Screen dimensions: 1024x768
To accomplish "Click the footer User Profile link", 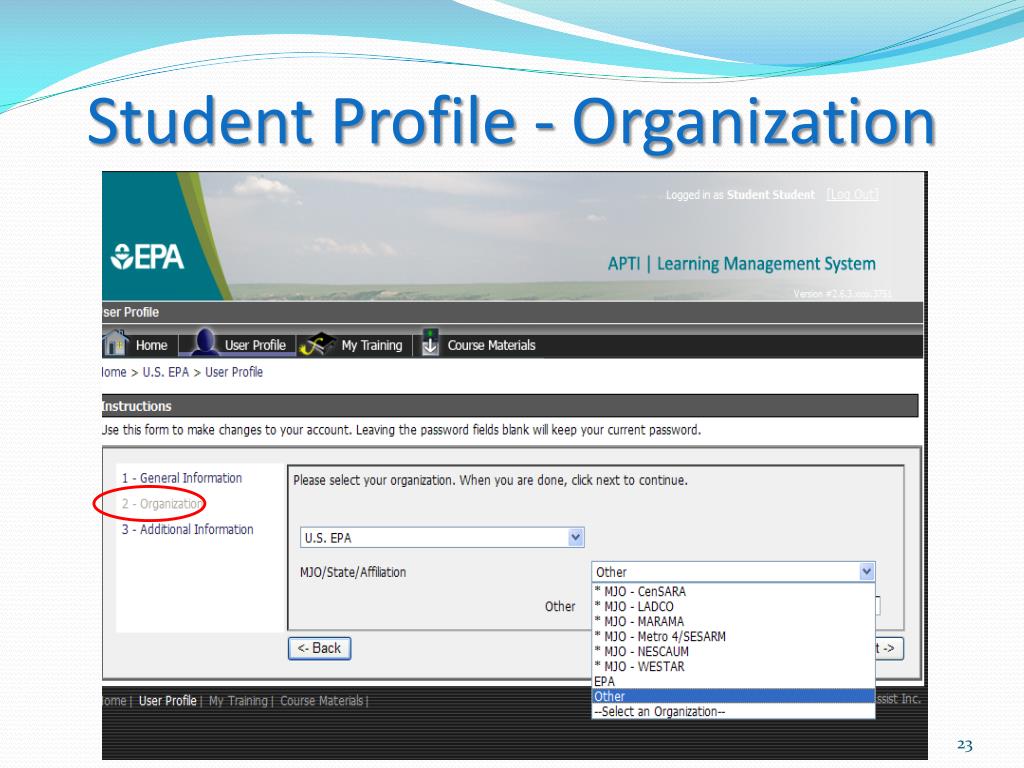I will tap(167, 701).
